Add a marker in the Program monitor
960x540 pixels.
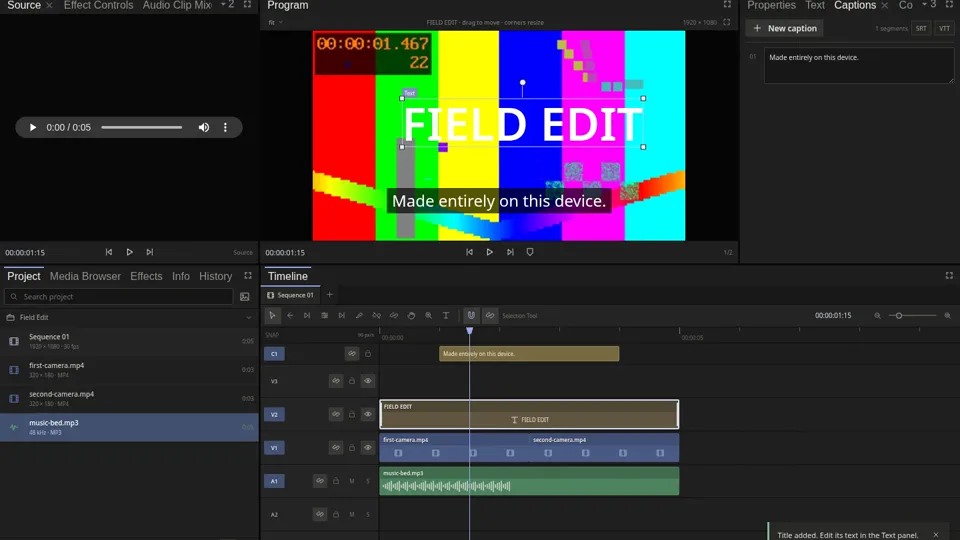point(530,252)
